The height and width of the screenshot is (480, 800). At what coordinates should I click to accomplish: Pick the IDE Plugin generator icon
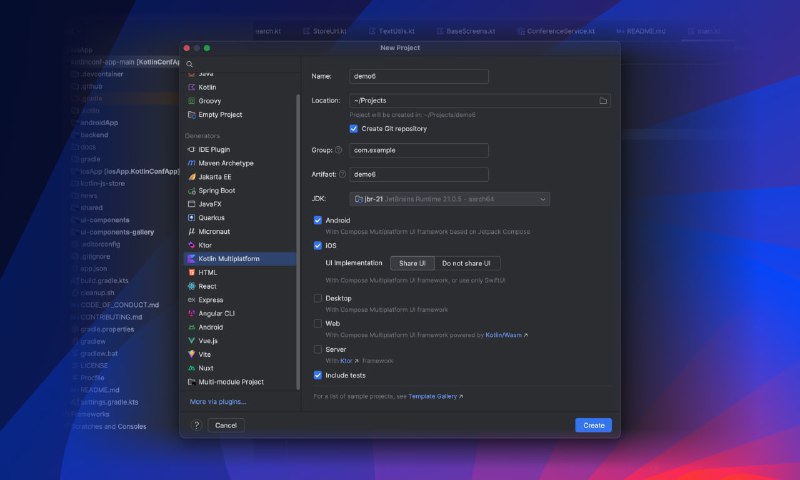tap(191, 149)
